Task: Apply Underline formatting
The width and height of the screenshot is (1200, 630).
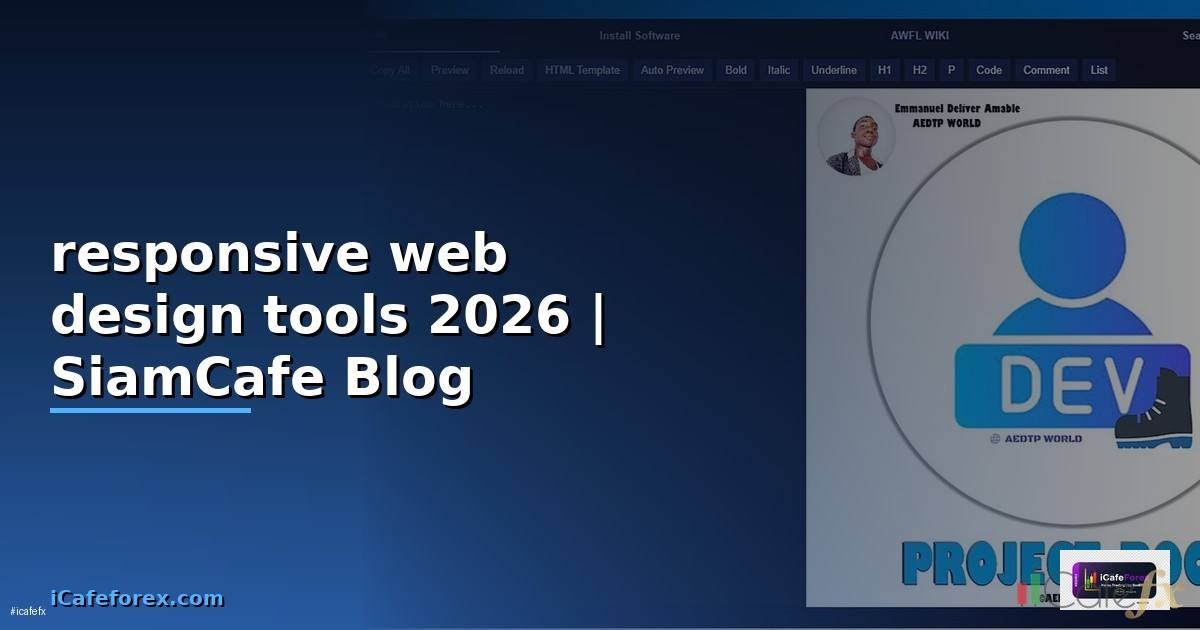Action: tap(834, 70)
